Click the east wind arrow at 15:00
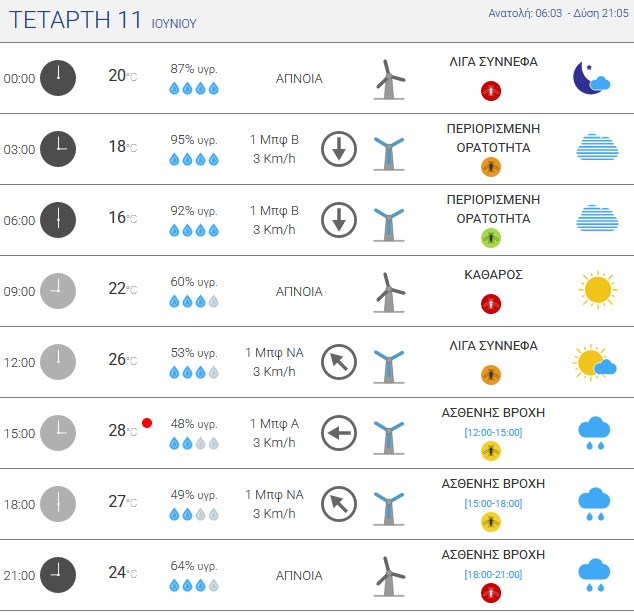634x615 pixels. click(339, 433)
